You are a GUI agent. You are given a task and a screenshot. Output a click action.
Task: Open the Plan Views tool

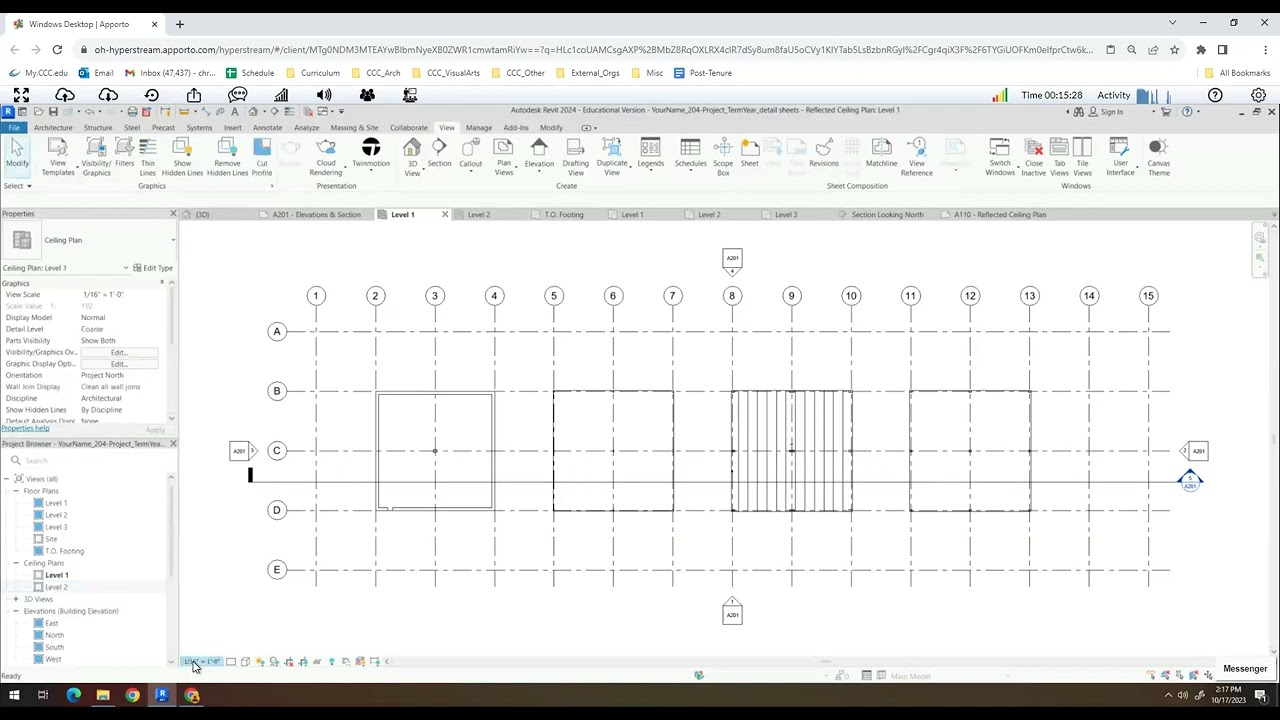coord(504,156)
